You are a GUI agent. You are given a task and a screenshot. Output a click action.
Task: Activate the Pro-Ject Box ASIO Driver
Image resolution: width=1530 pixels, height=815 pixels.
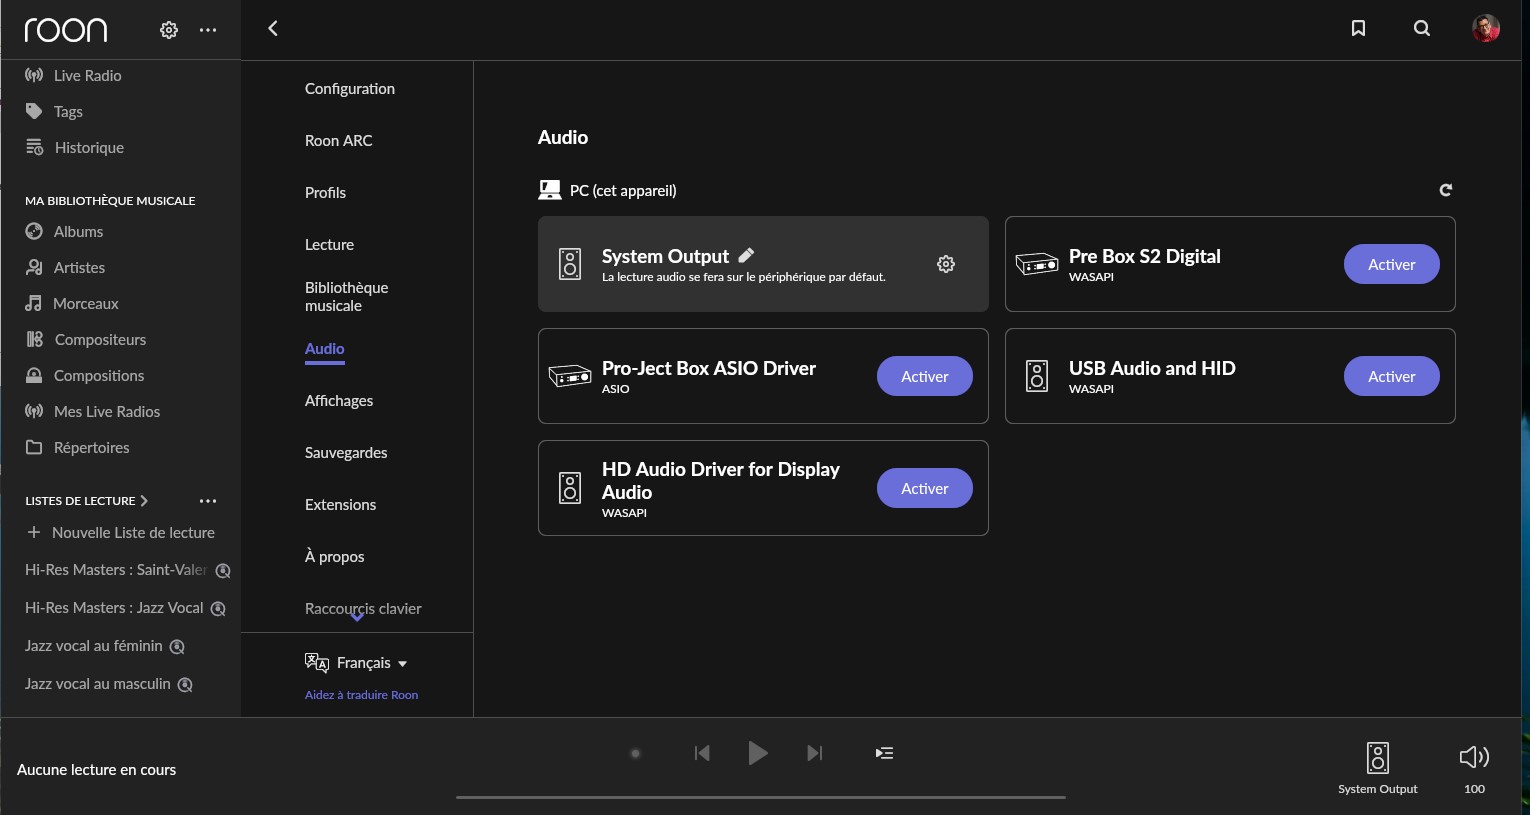(x=924, y=376)
